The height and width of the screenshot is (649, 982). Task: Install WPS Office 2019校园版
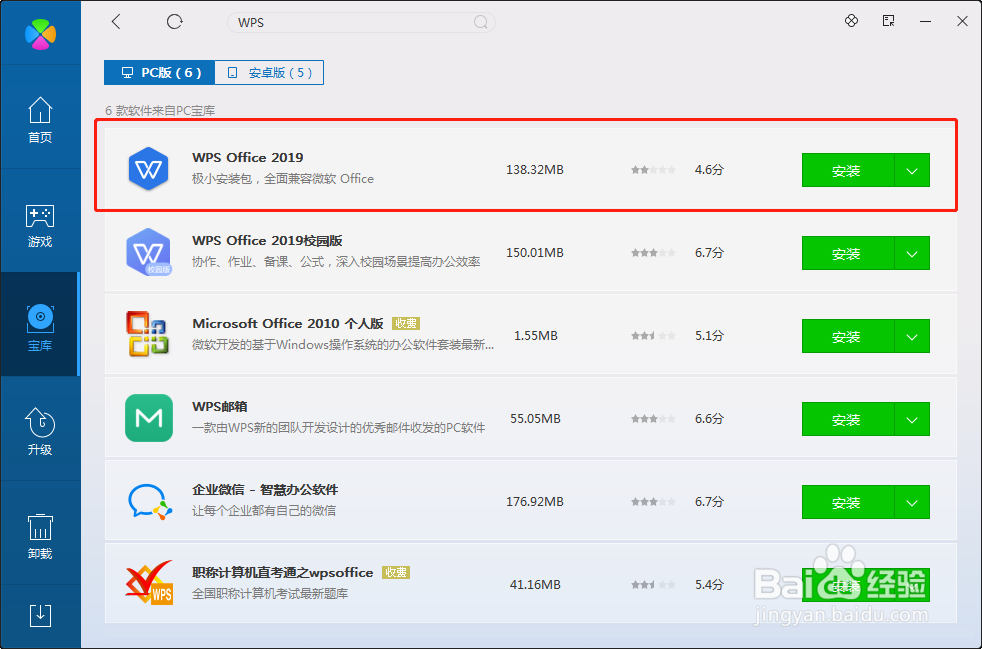click(847, 253)
